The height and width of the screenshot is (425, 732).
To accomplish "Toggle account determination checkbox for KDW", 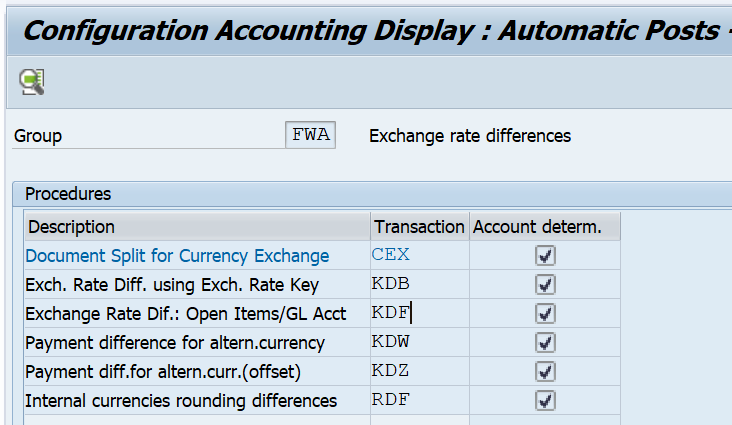I will click(545, 343).
